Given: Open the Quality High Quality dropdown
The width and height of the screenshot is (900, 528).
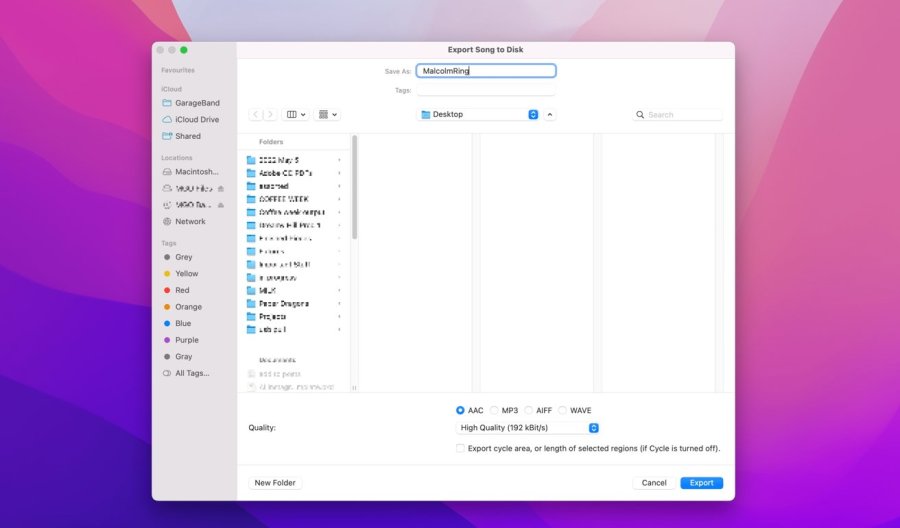Looking at the screenshot, I should click(527, 428).
